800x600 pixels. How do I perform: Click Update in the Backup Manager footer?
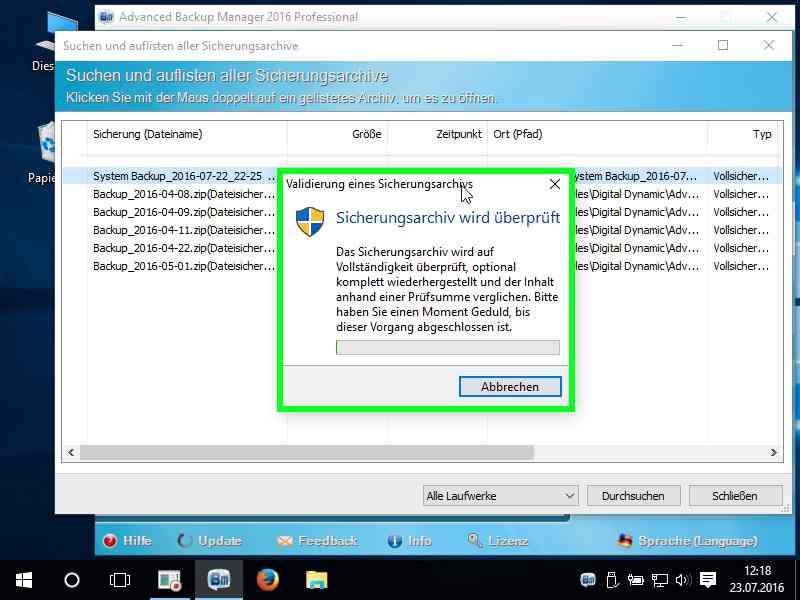coord(209,541)
